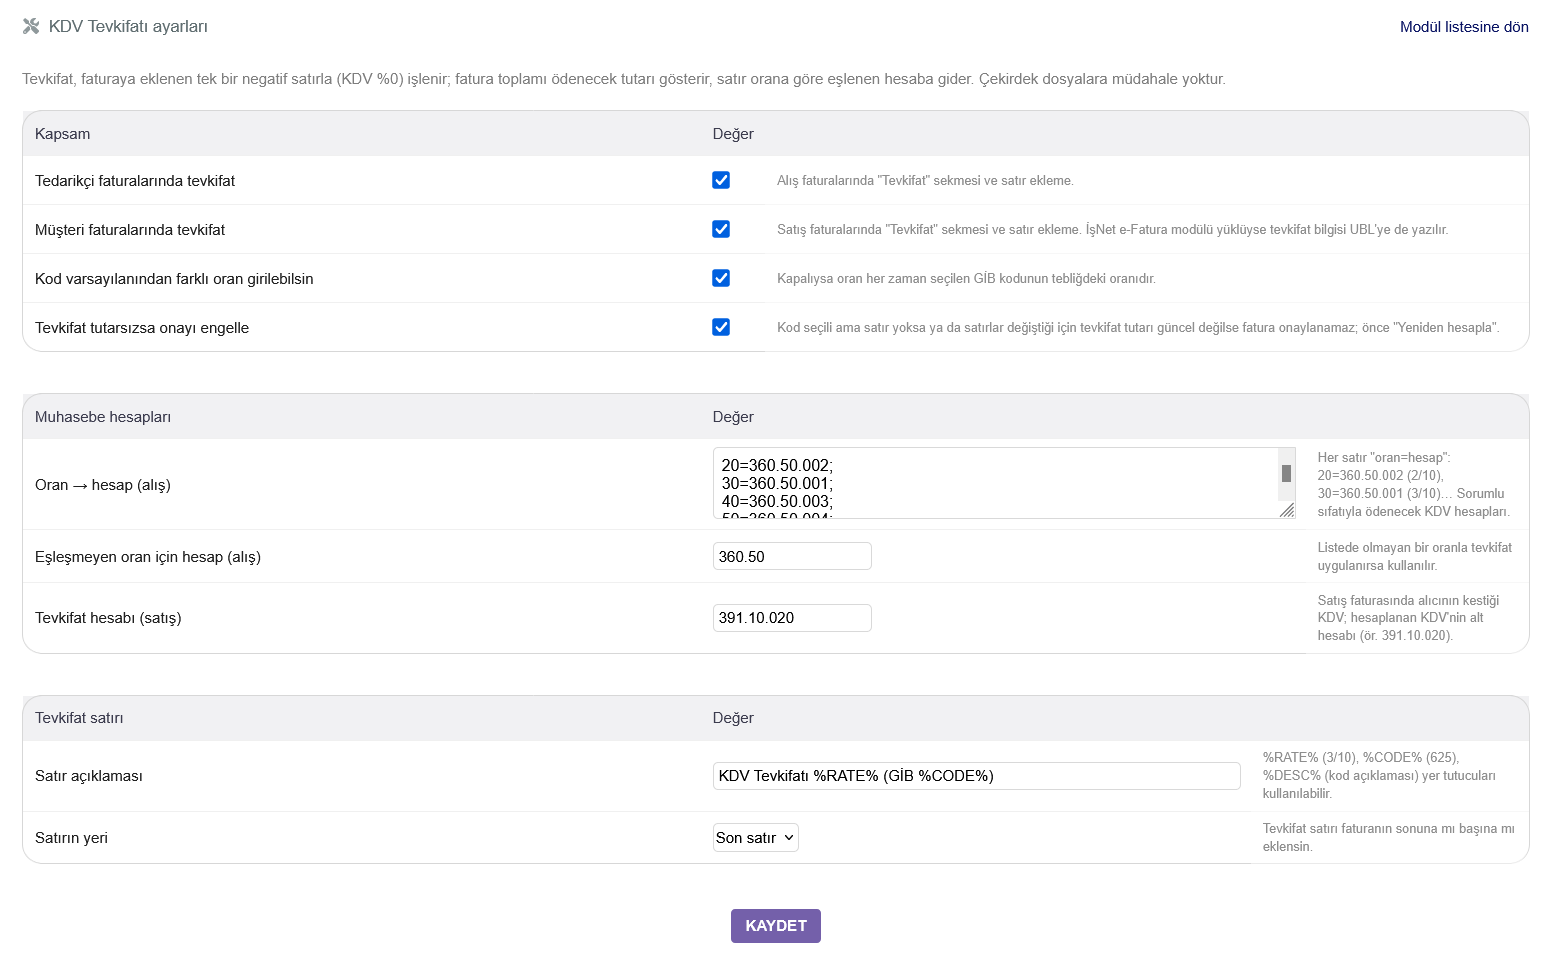
Task: Toggle Tedarikçi faturalarında tevkifat checkbox
Action: pyautogui.click(x=721, y=180)
